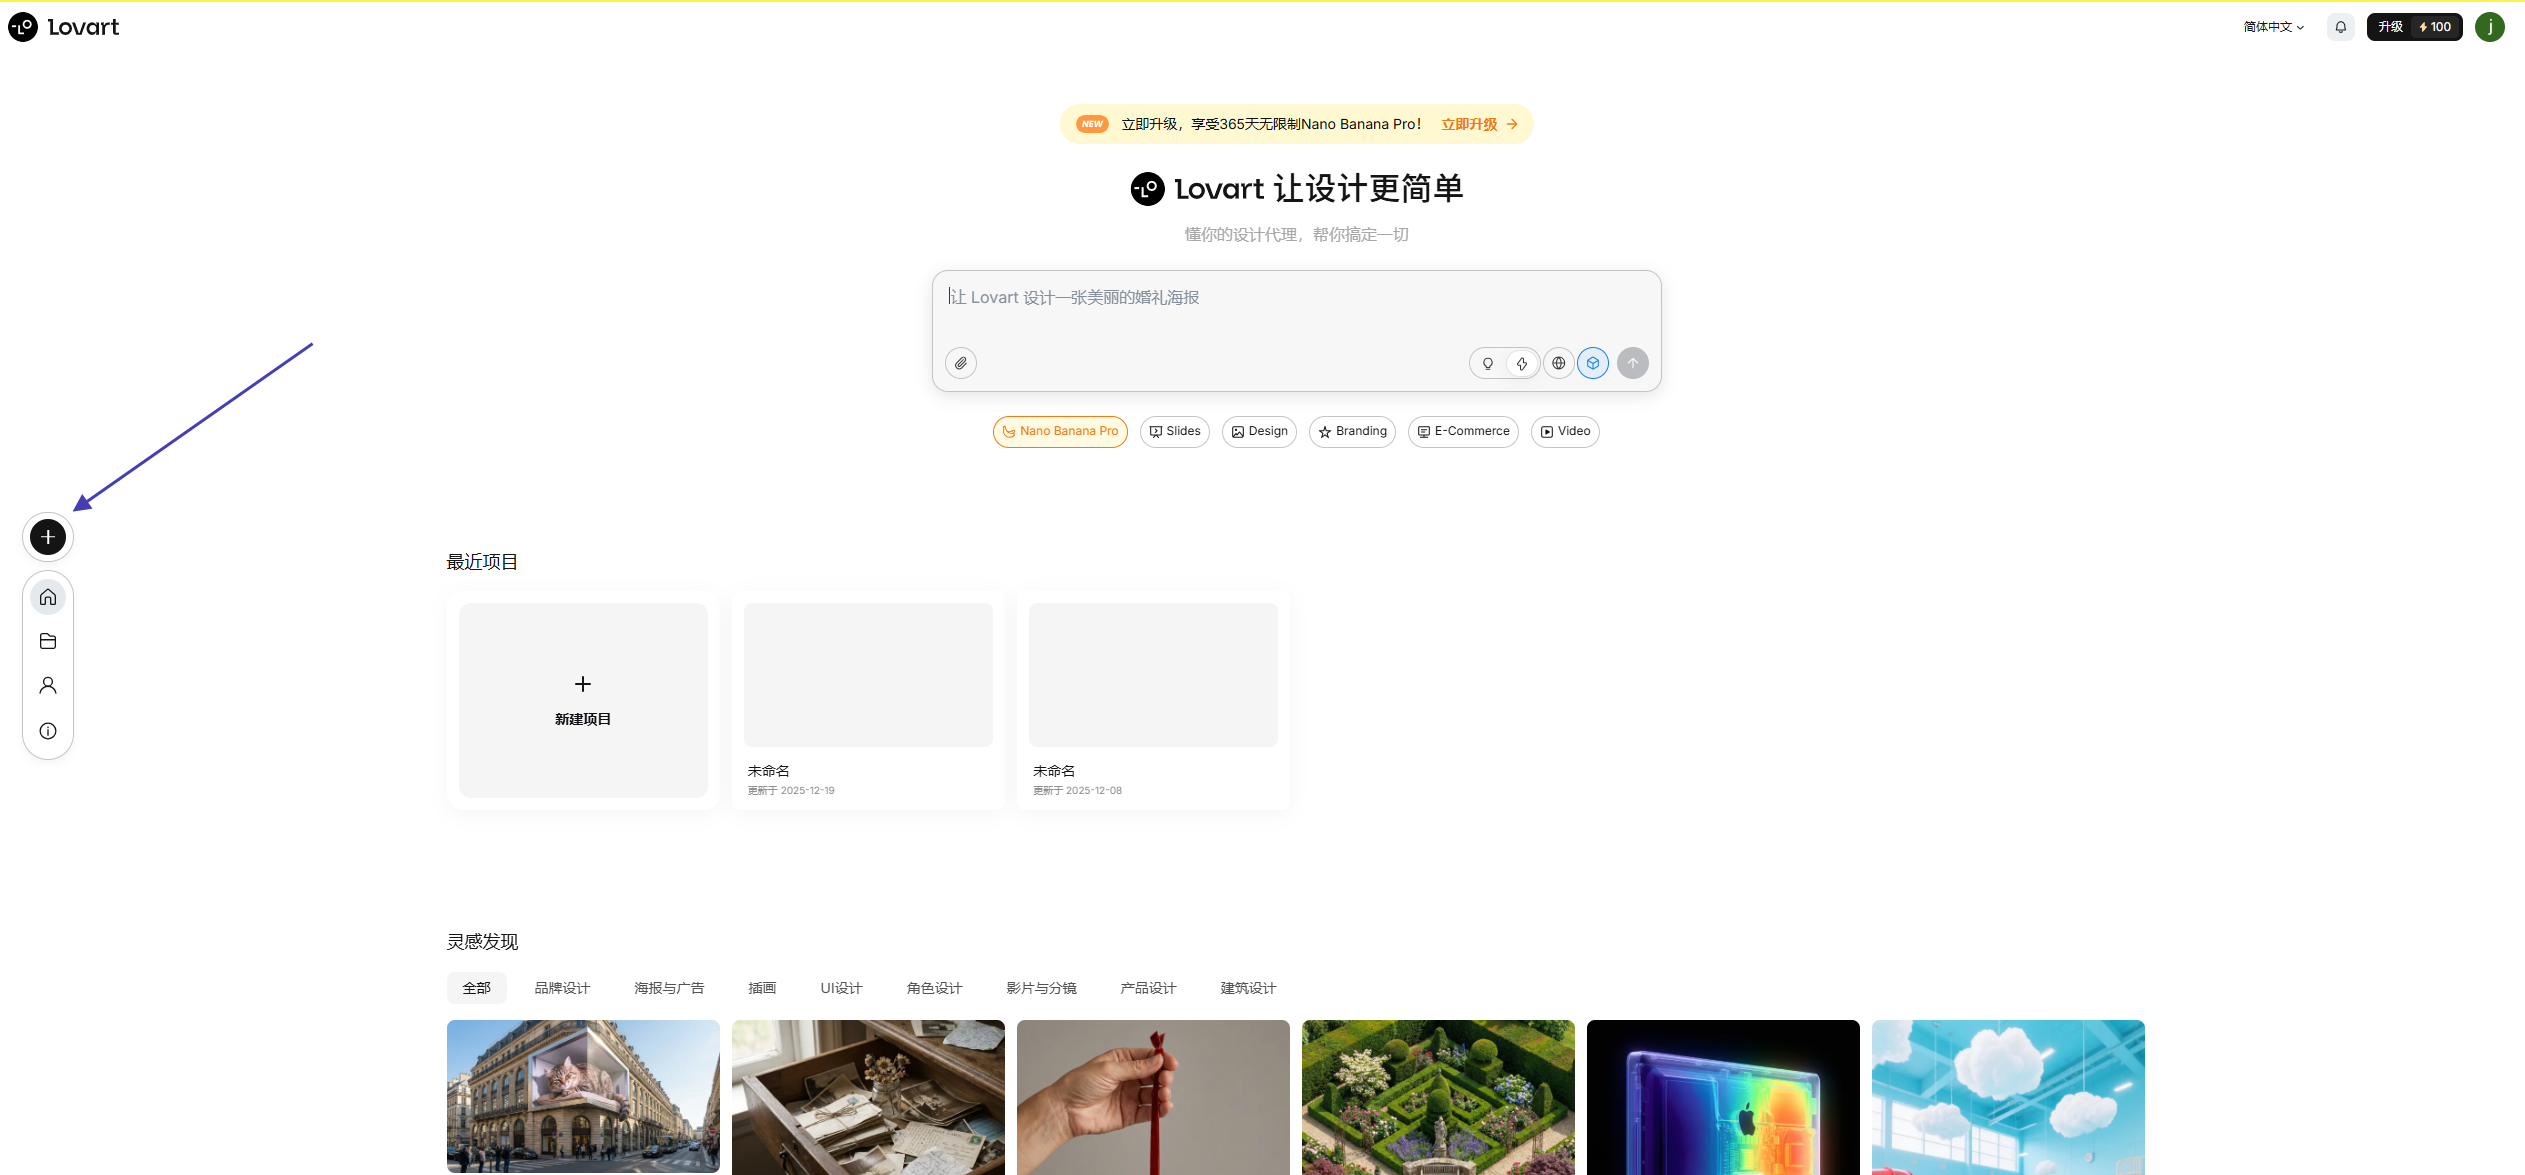Select the paperclip attachment icon in the prompt box

pos(960,363)
